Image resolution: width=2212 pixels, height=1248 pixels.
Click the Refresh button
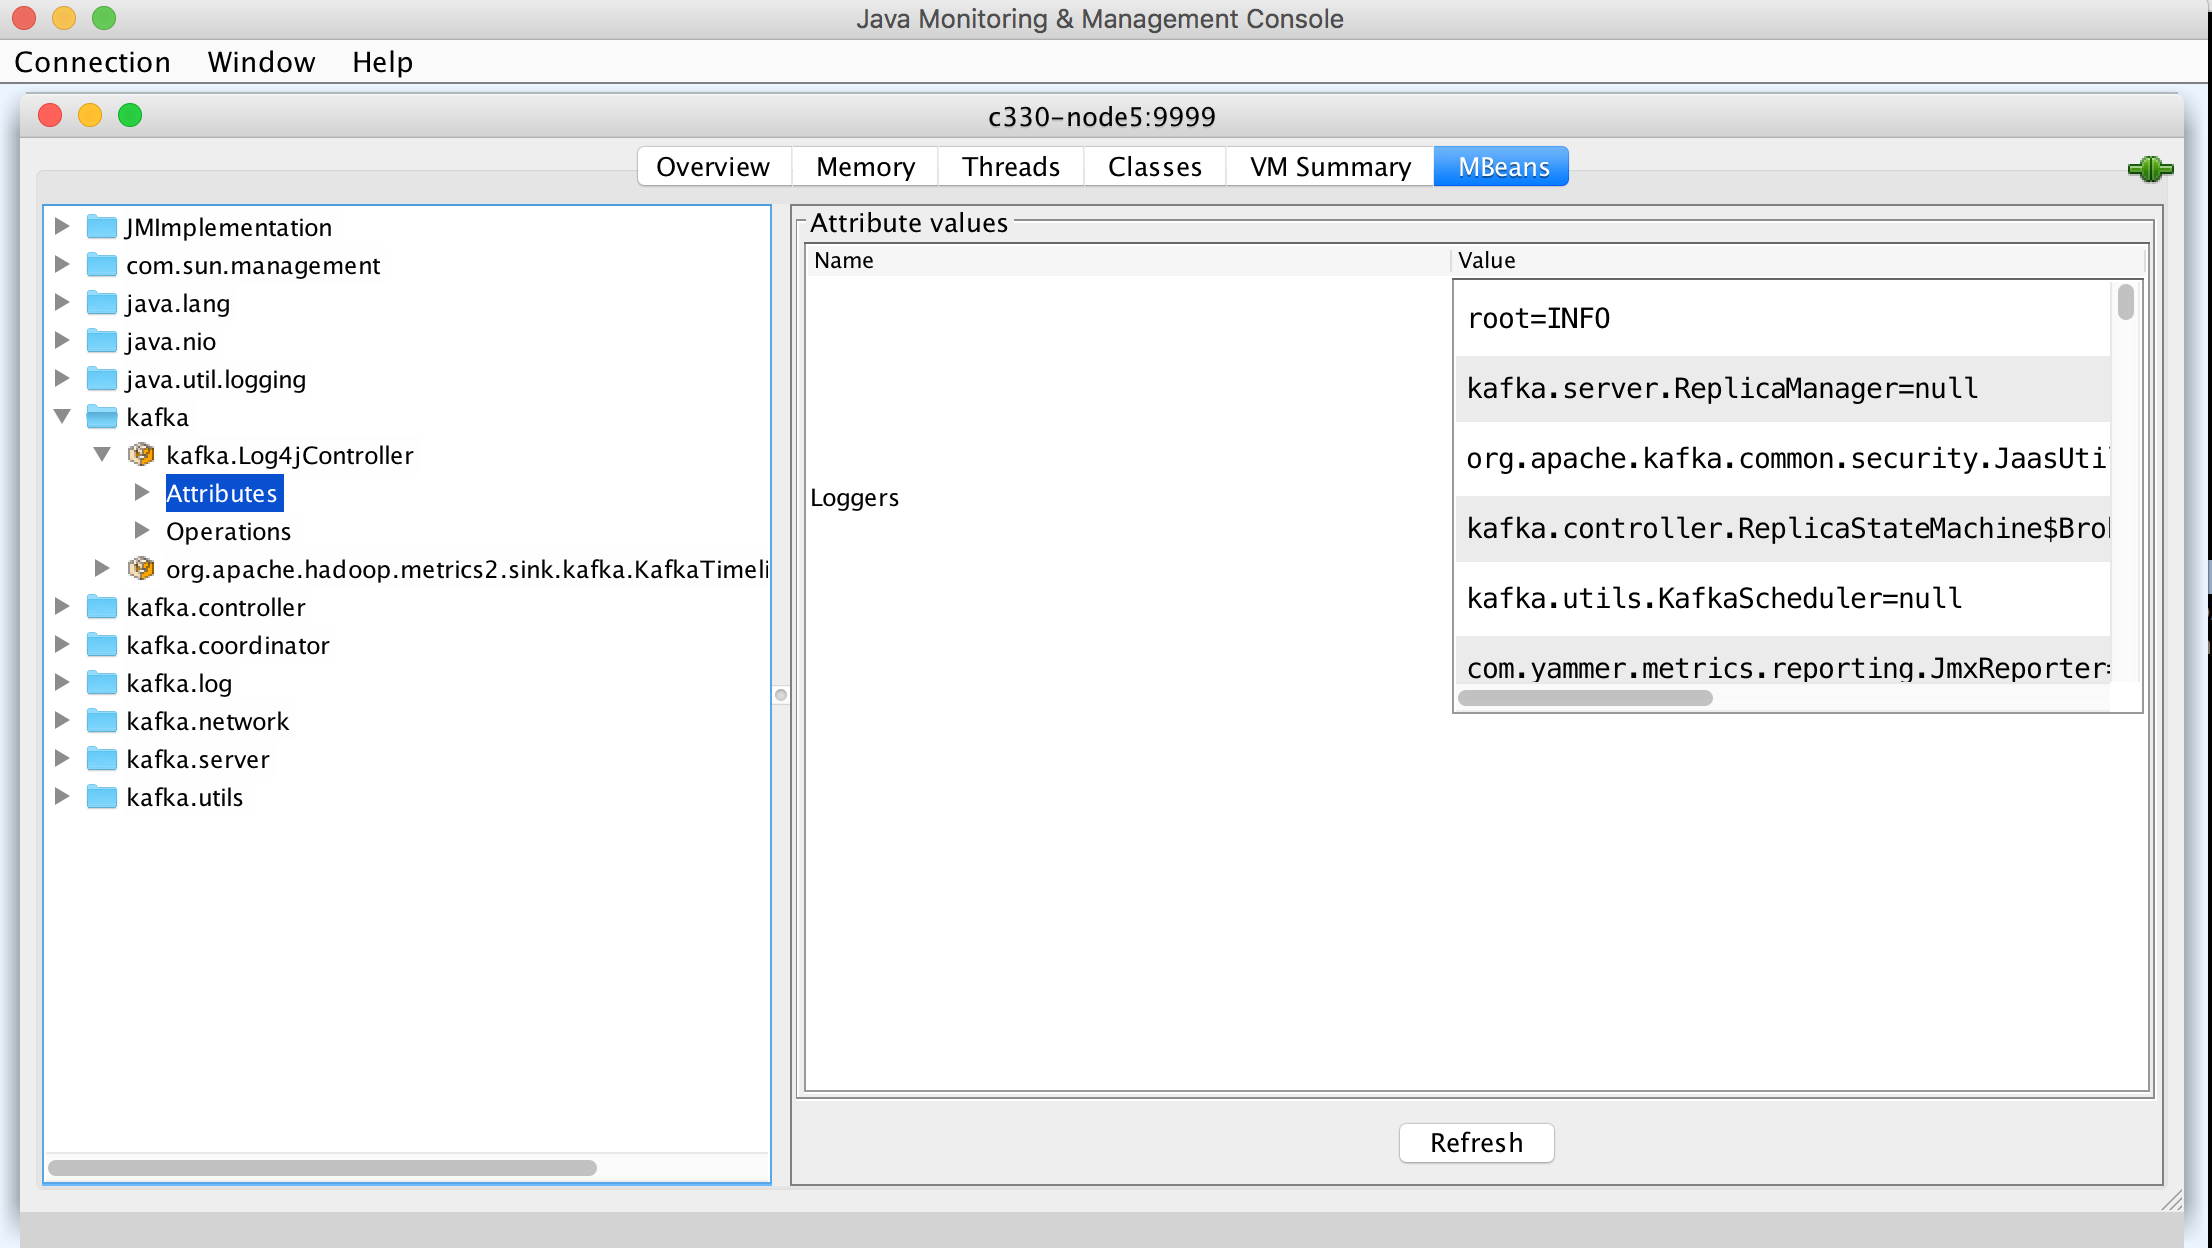click(x=1476, y=1142)
